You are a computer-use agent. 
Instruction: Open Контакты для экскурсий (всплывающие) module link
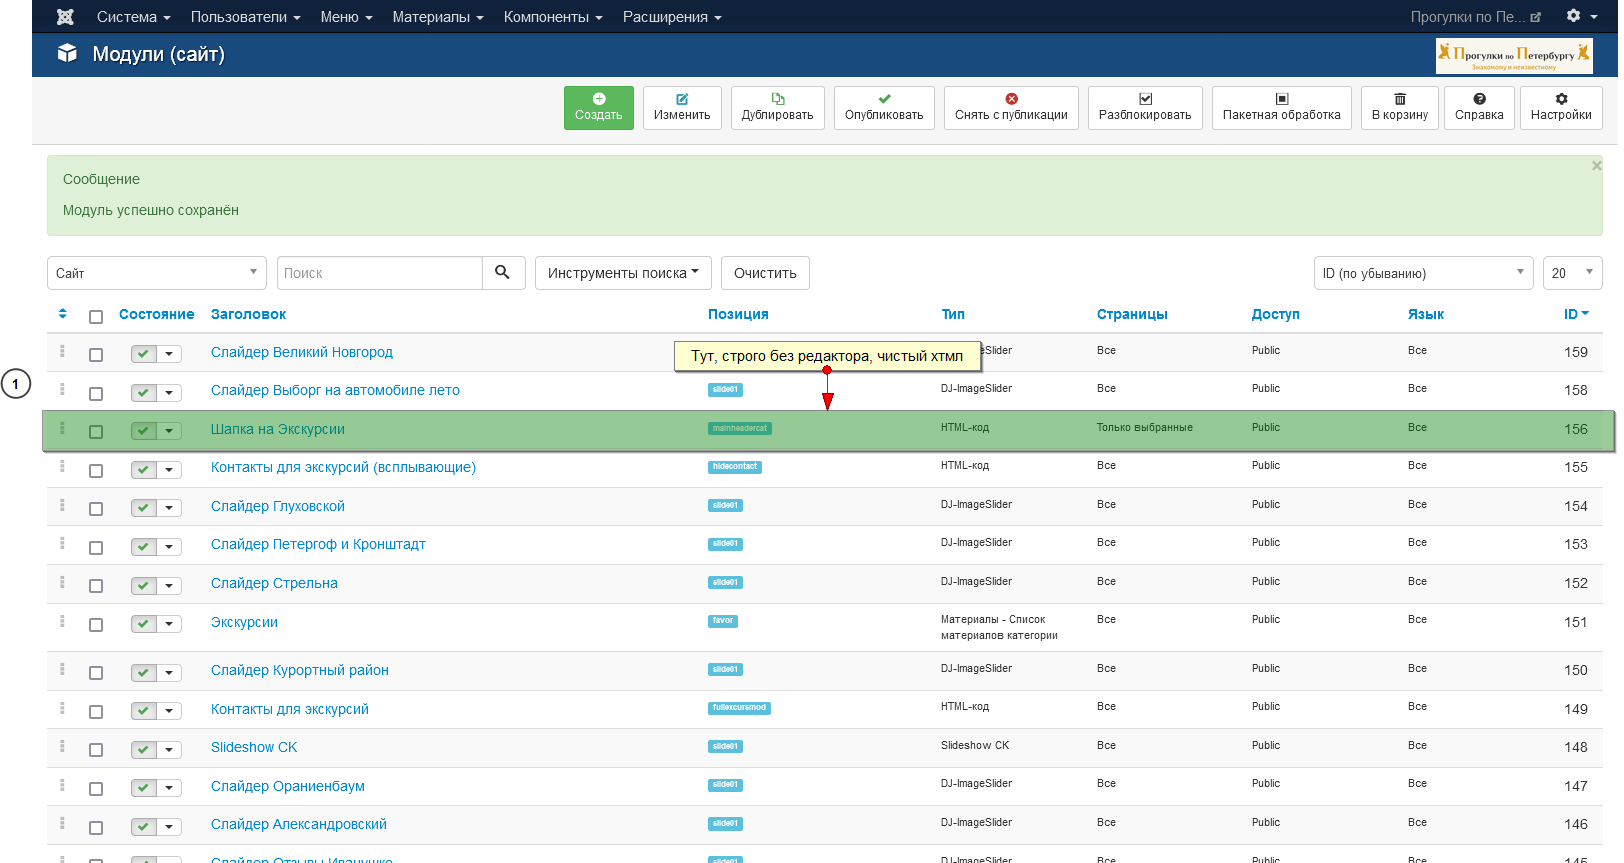click(x=343, y=467)
